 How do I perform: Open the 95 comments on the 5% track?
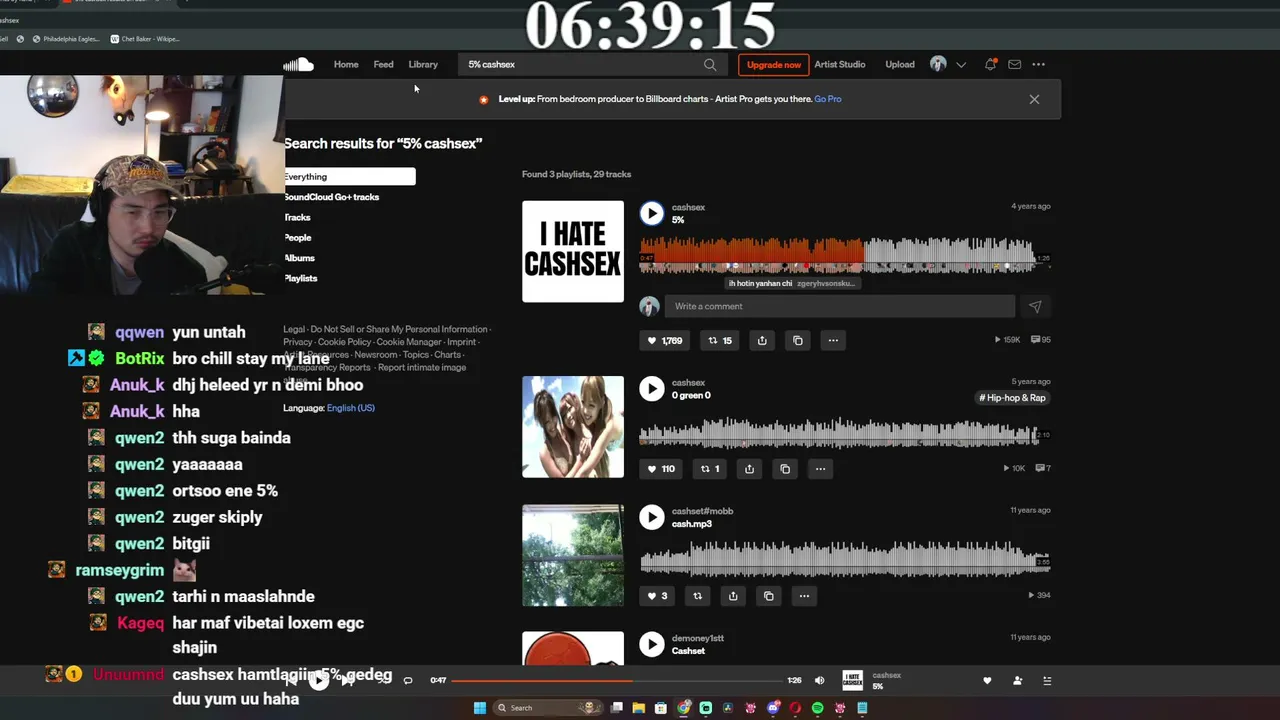(1041, 340)
